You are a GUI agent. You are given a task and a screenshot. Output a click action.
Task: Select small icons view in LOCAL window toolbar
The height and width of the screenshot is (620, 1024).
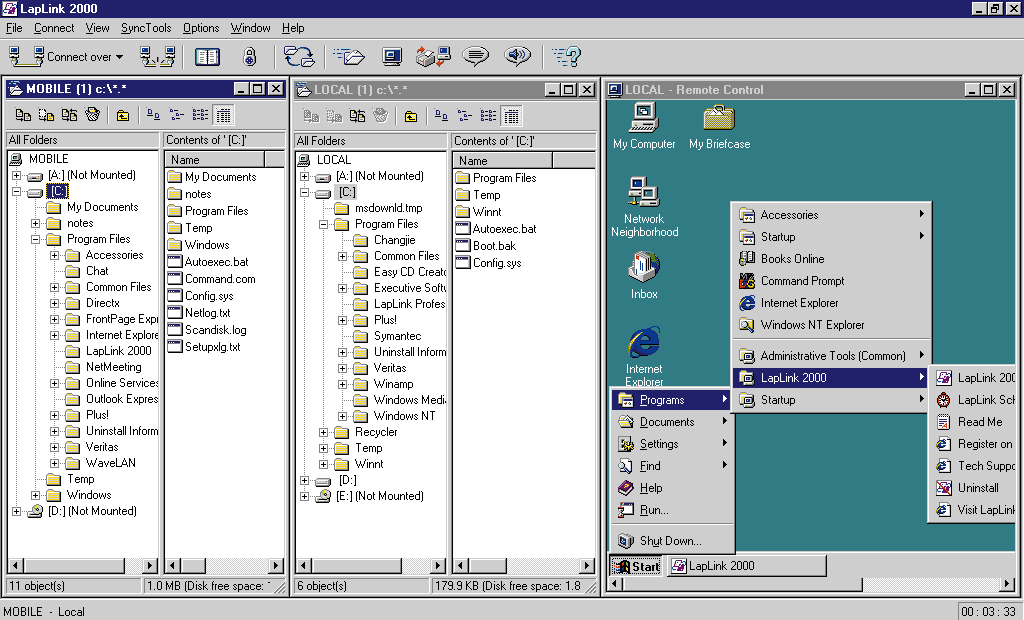[465, 116]
